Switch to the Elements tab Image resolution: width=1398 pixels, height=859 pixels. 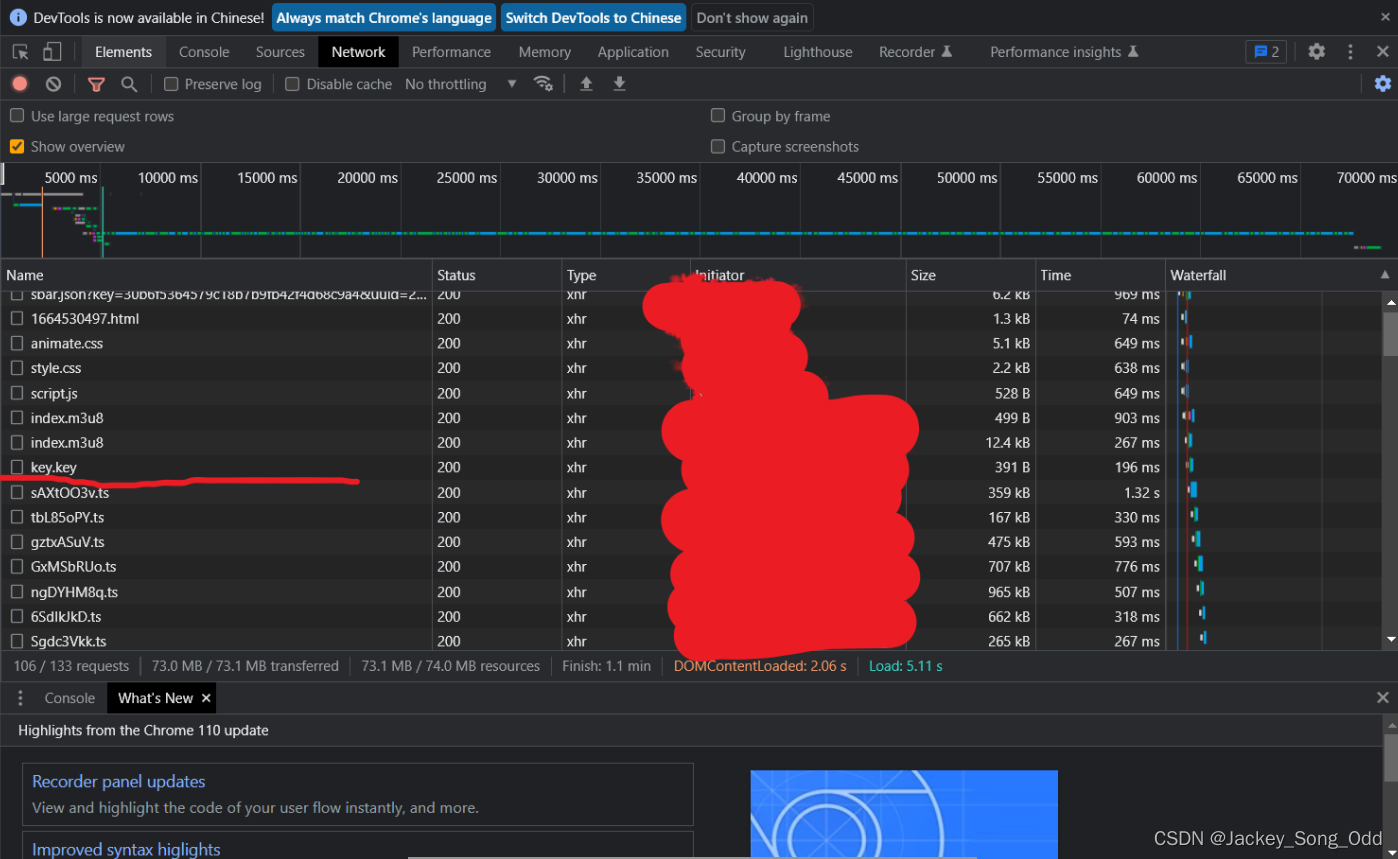[123, 52]
